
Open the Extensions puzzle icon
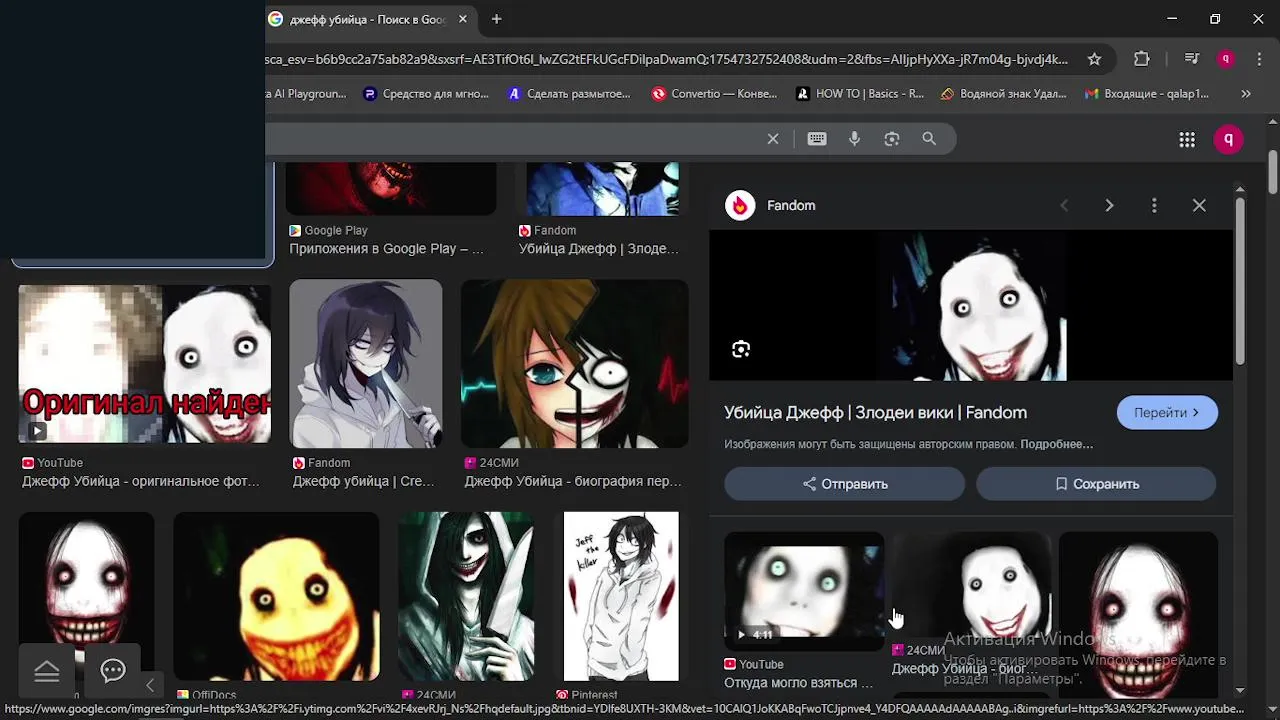(x=1142, y=59)
